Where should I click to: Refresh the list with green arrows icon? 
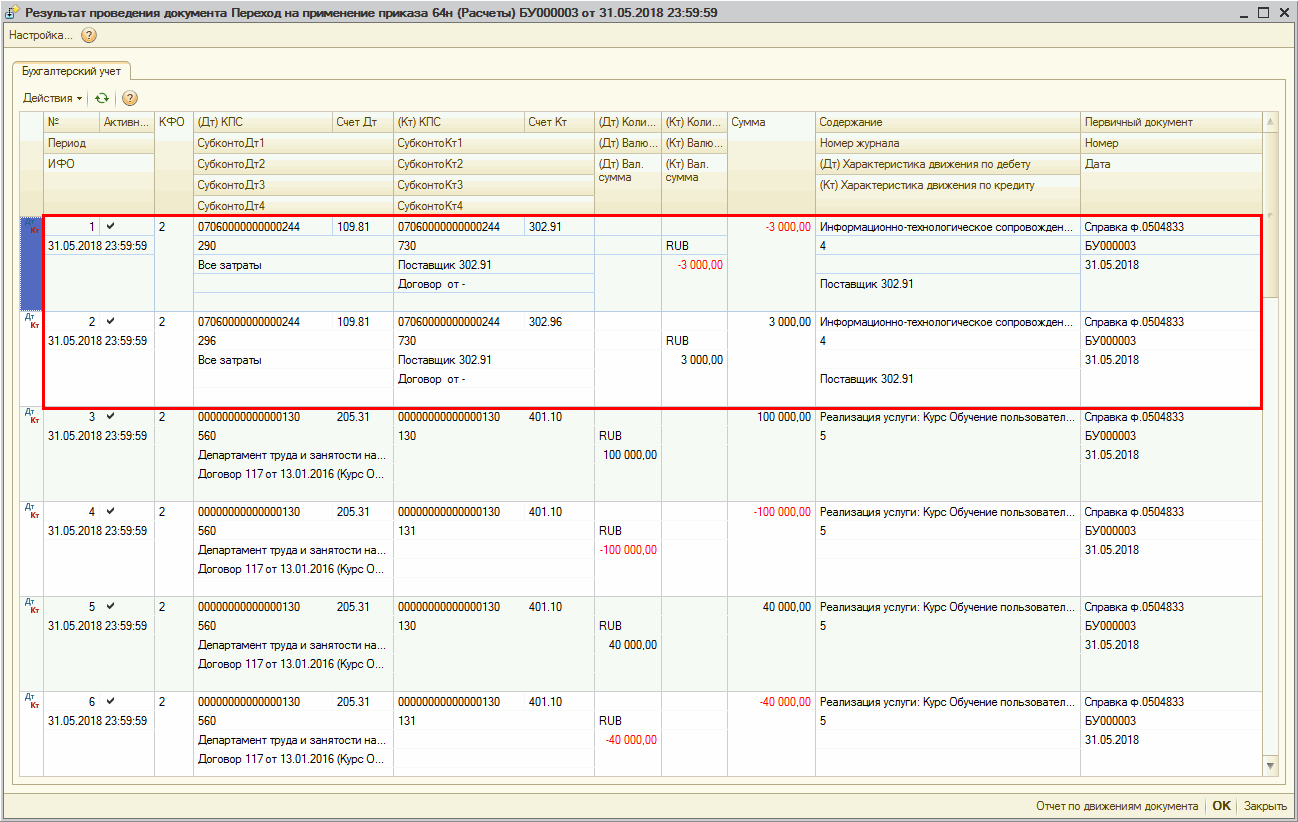tap(101, 98)
